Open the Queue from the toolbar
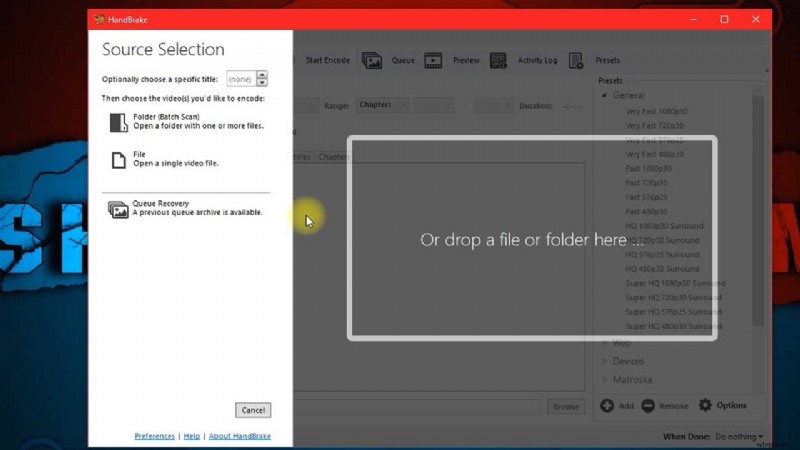Viewport: 800px width, 450px height. (x=372, y=60)
